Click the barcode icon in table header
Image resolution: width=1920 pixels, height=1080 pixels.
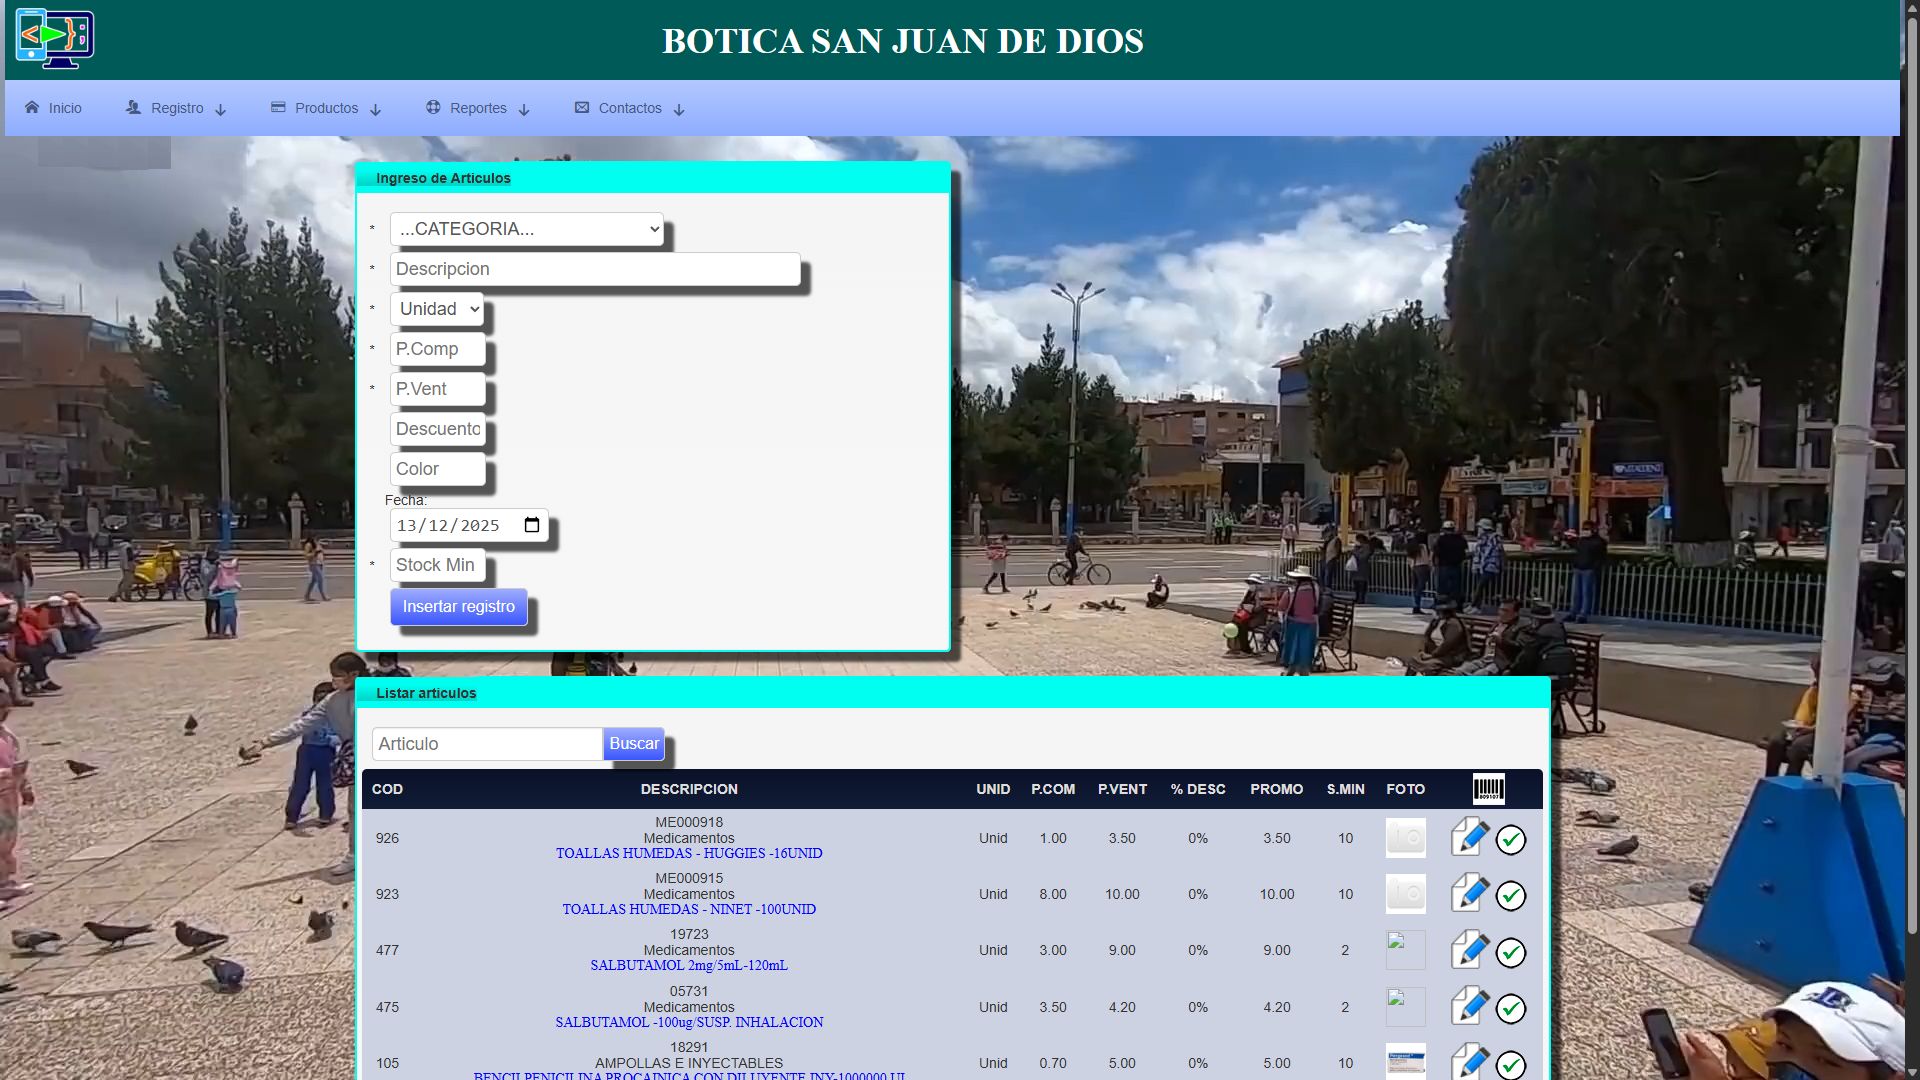(x=1488, y=789)
